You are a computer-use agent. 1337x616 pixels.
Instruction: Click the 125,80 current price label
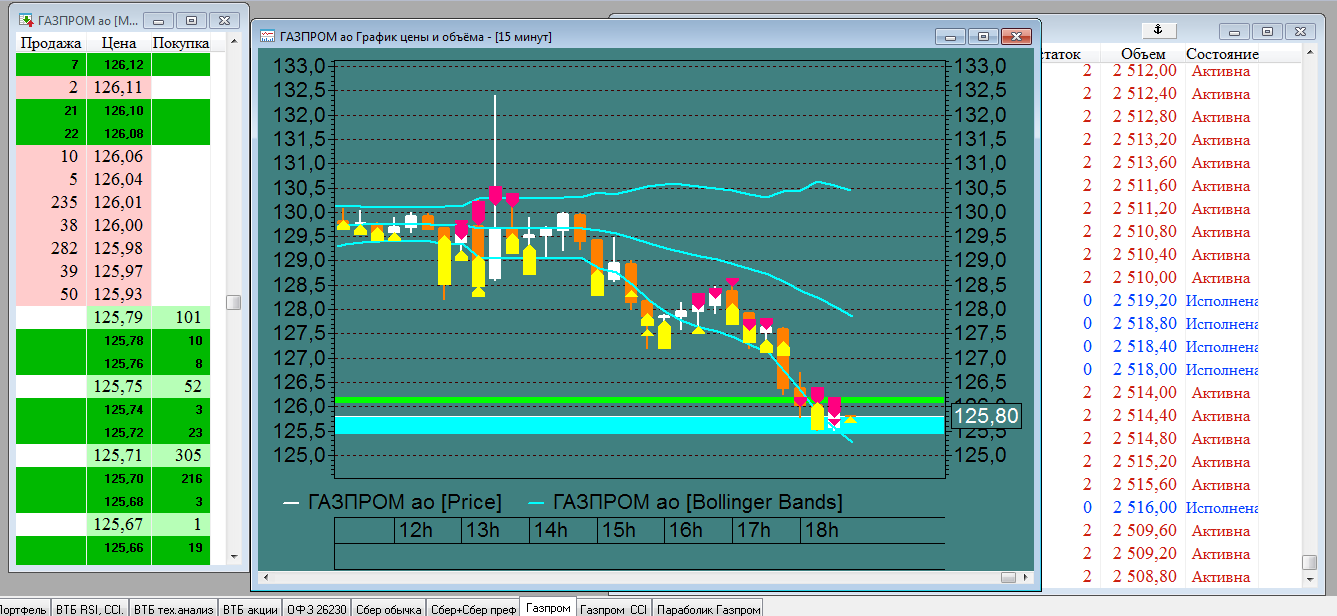pos(986,416)
